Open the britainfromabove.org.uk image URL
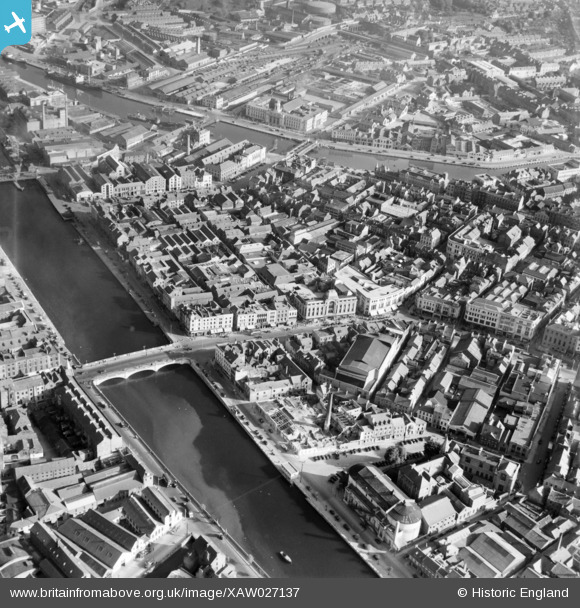Screen dimensions: 580x608 pos(155,592)
